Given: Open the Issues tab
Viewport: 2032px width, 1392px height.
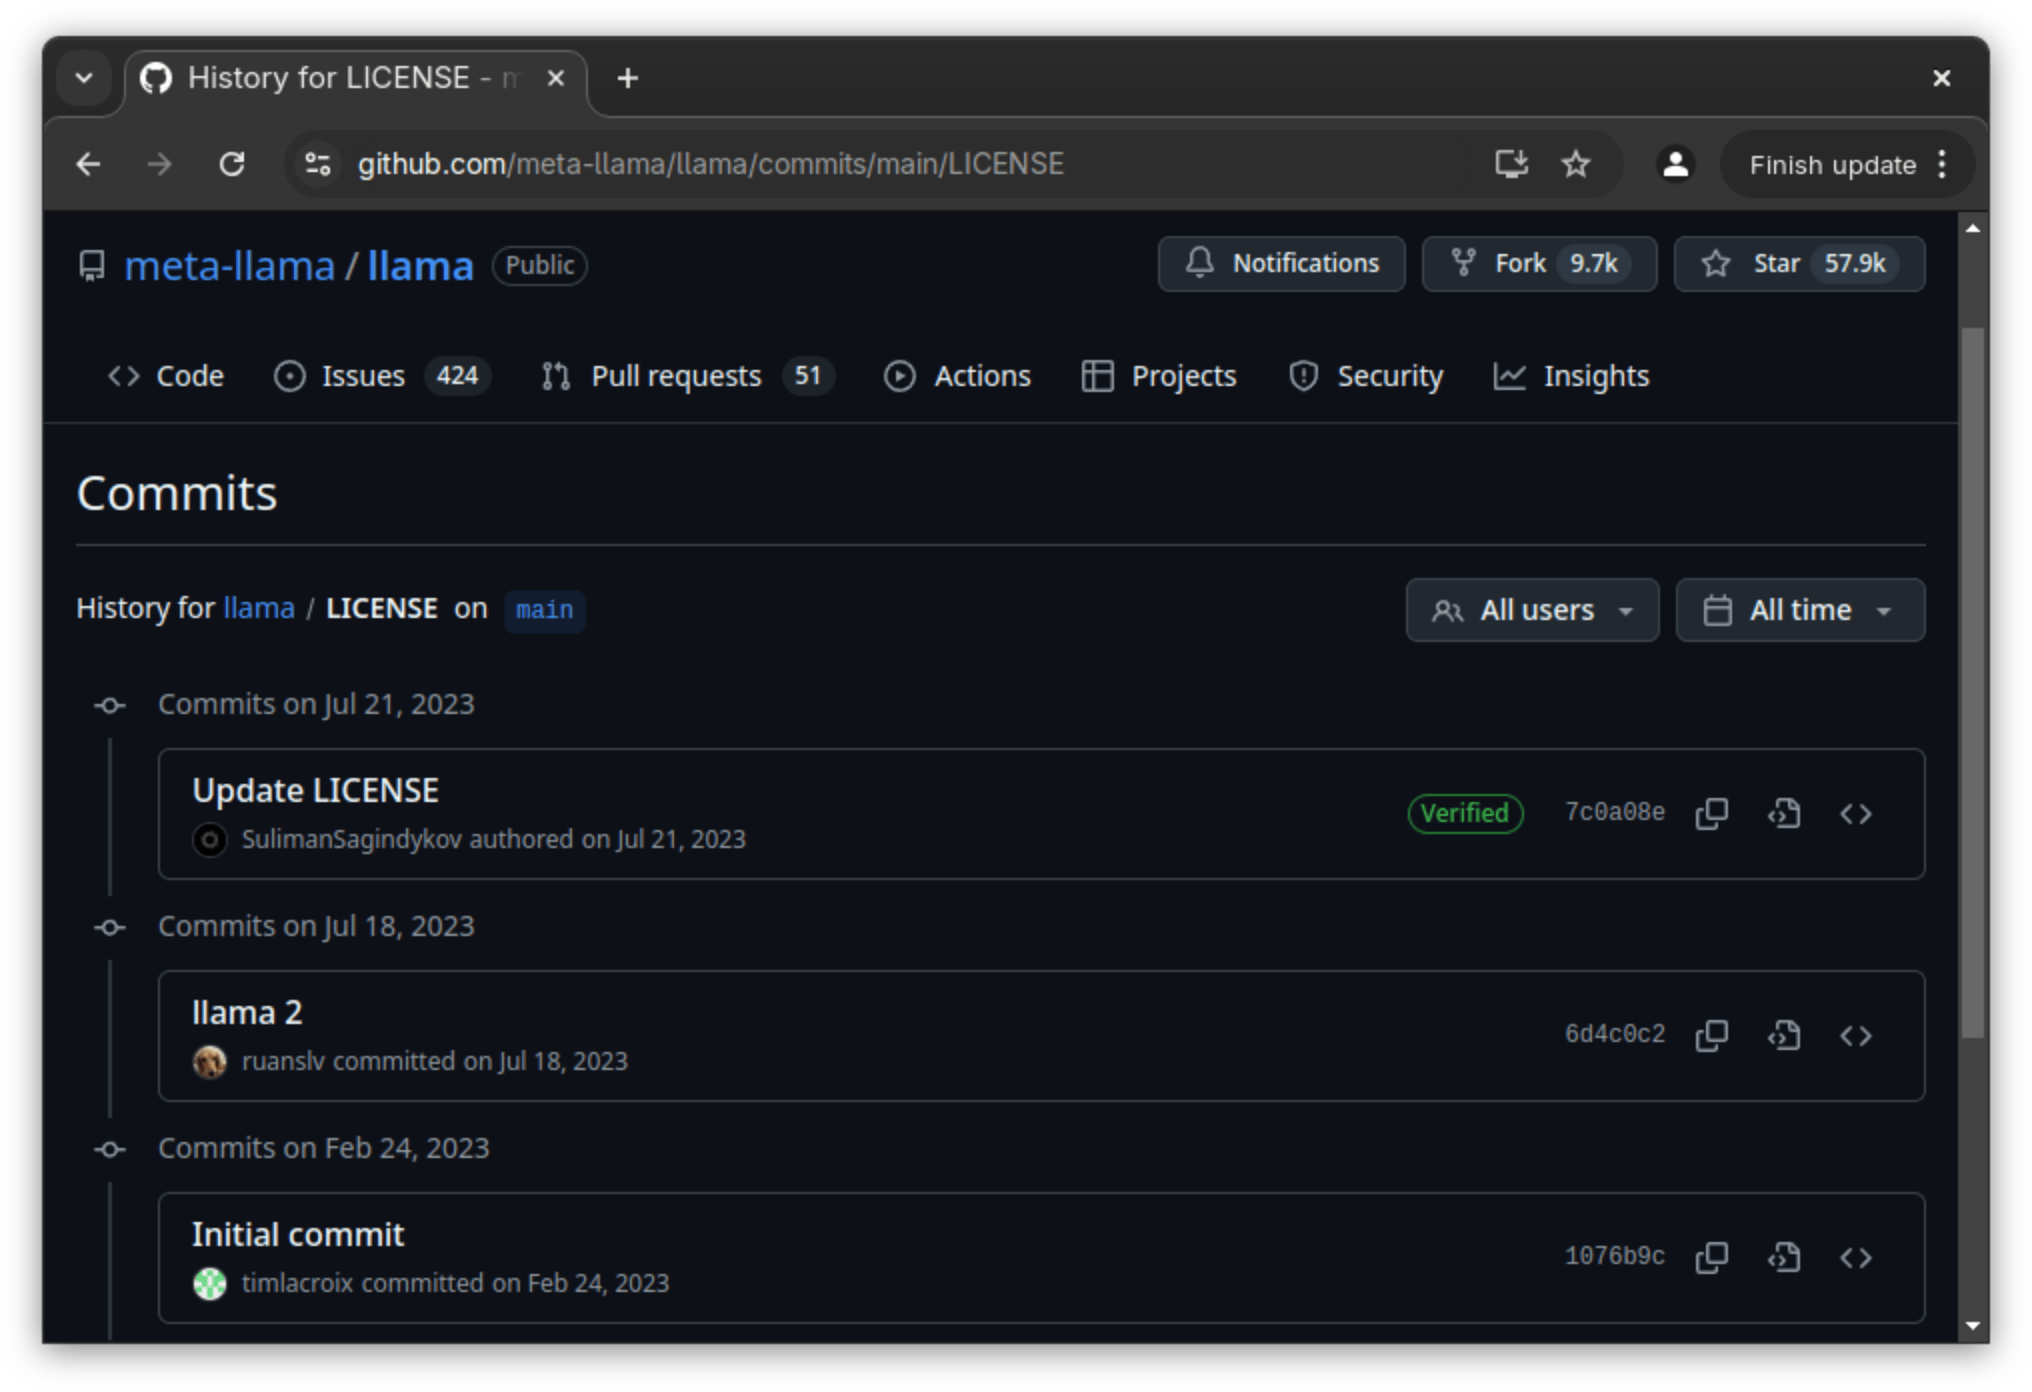Looking at the screenshot, I should click(382, 376).
